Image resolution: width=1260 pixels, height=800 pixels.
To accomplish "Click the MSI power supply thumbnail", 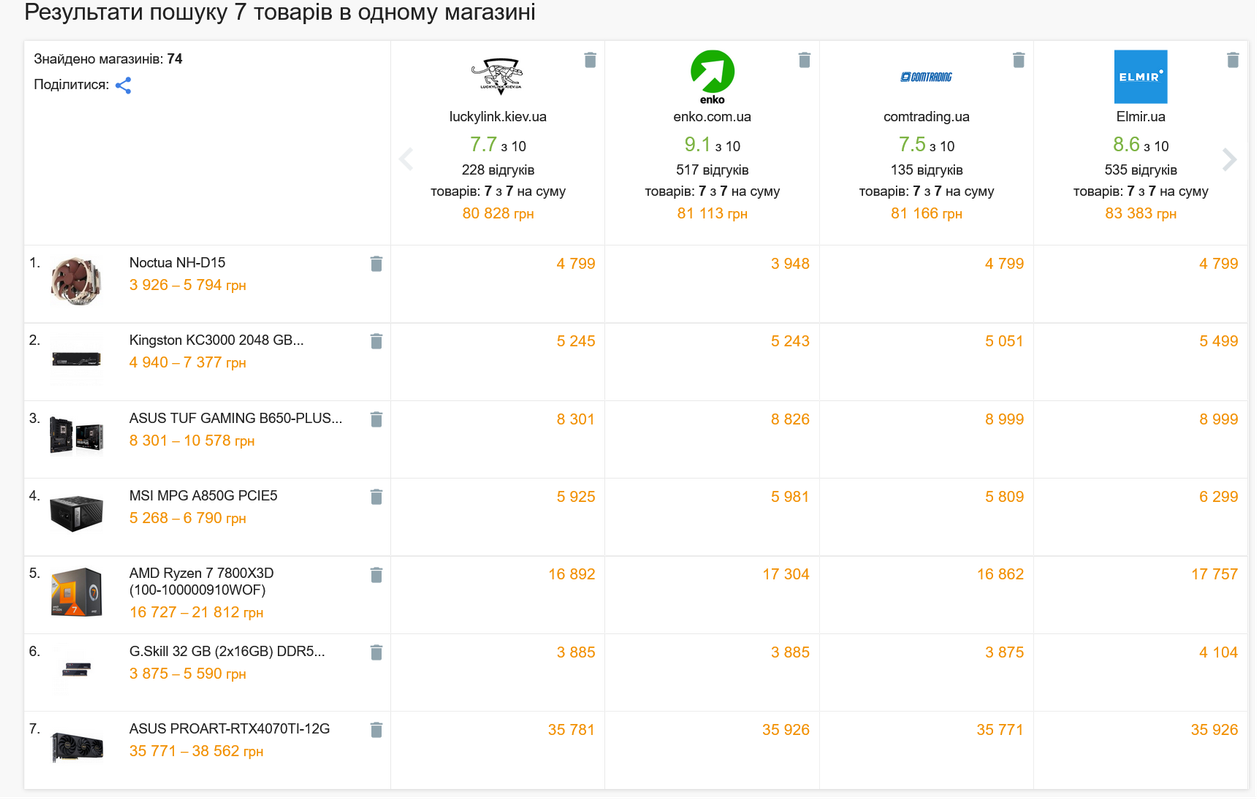I will (x=77, y=514).
